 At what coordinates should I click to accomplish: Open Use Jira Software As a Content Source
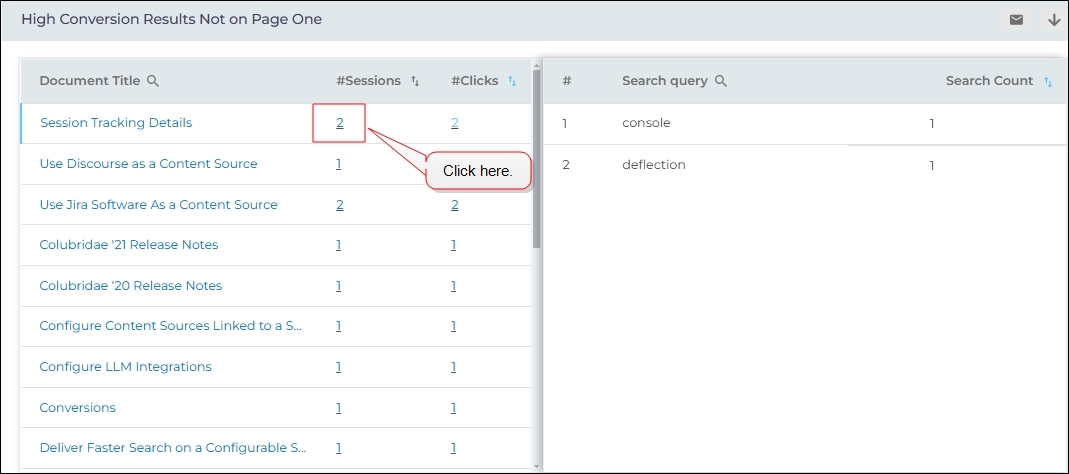(158, 205)
